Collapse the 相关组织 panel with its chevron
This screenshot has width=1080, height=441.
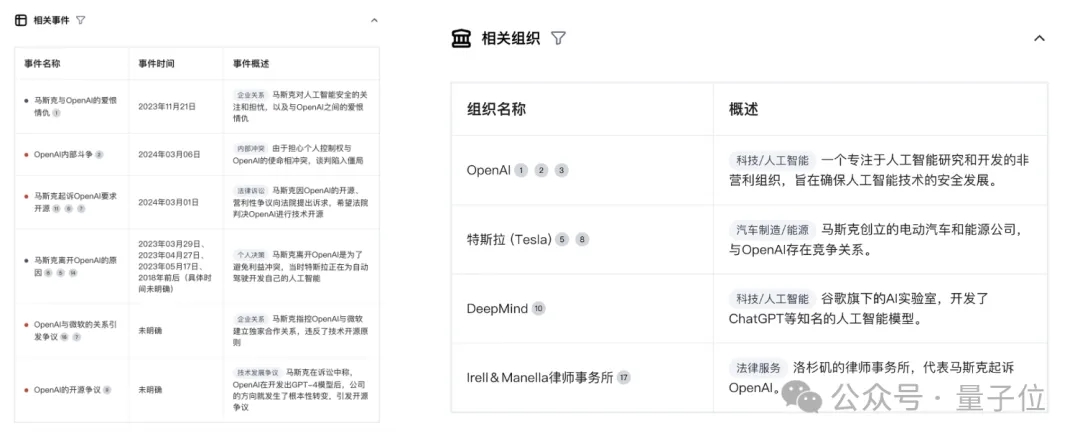pos(1039,38)
